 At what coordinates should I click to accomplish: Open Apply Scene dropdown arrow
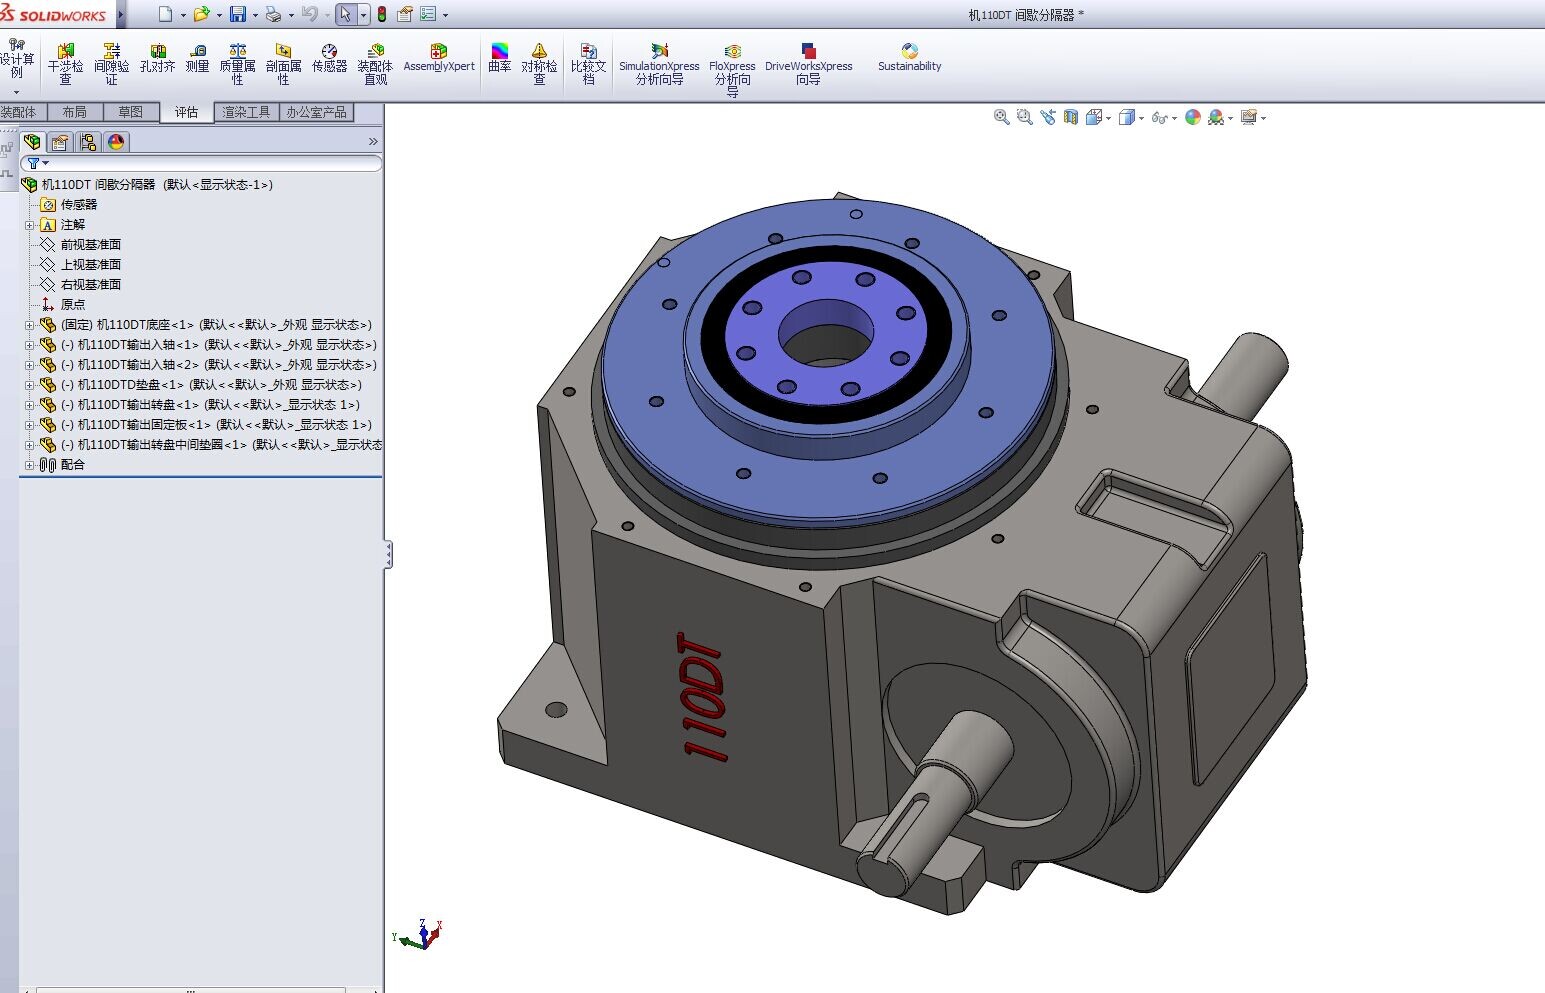pos(1230,118)
